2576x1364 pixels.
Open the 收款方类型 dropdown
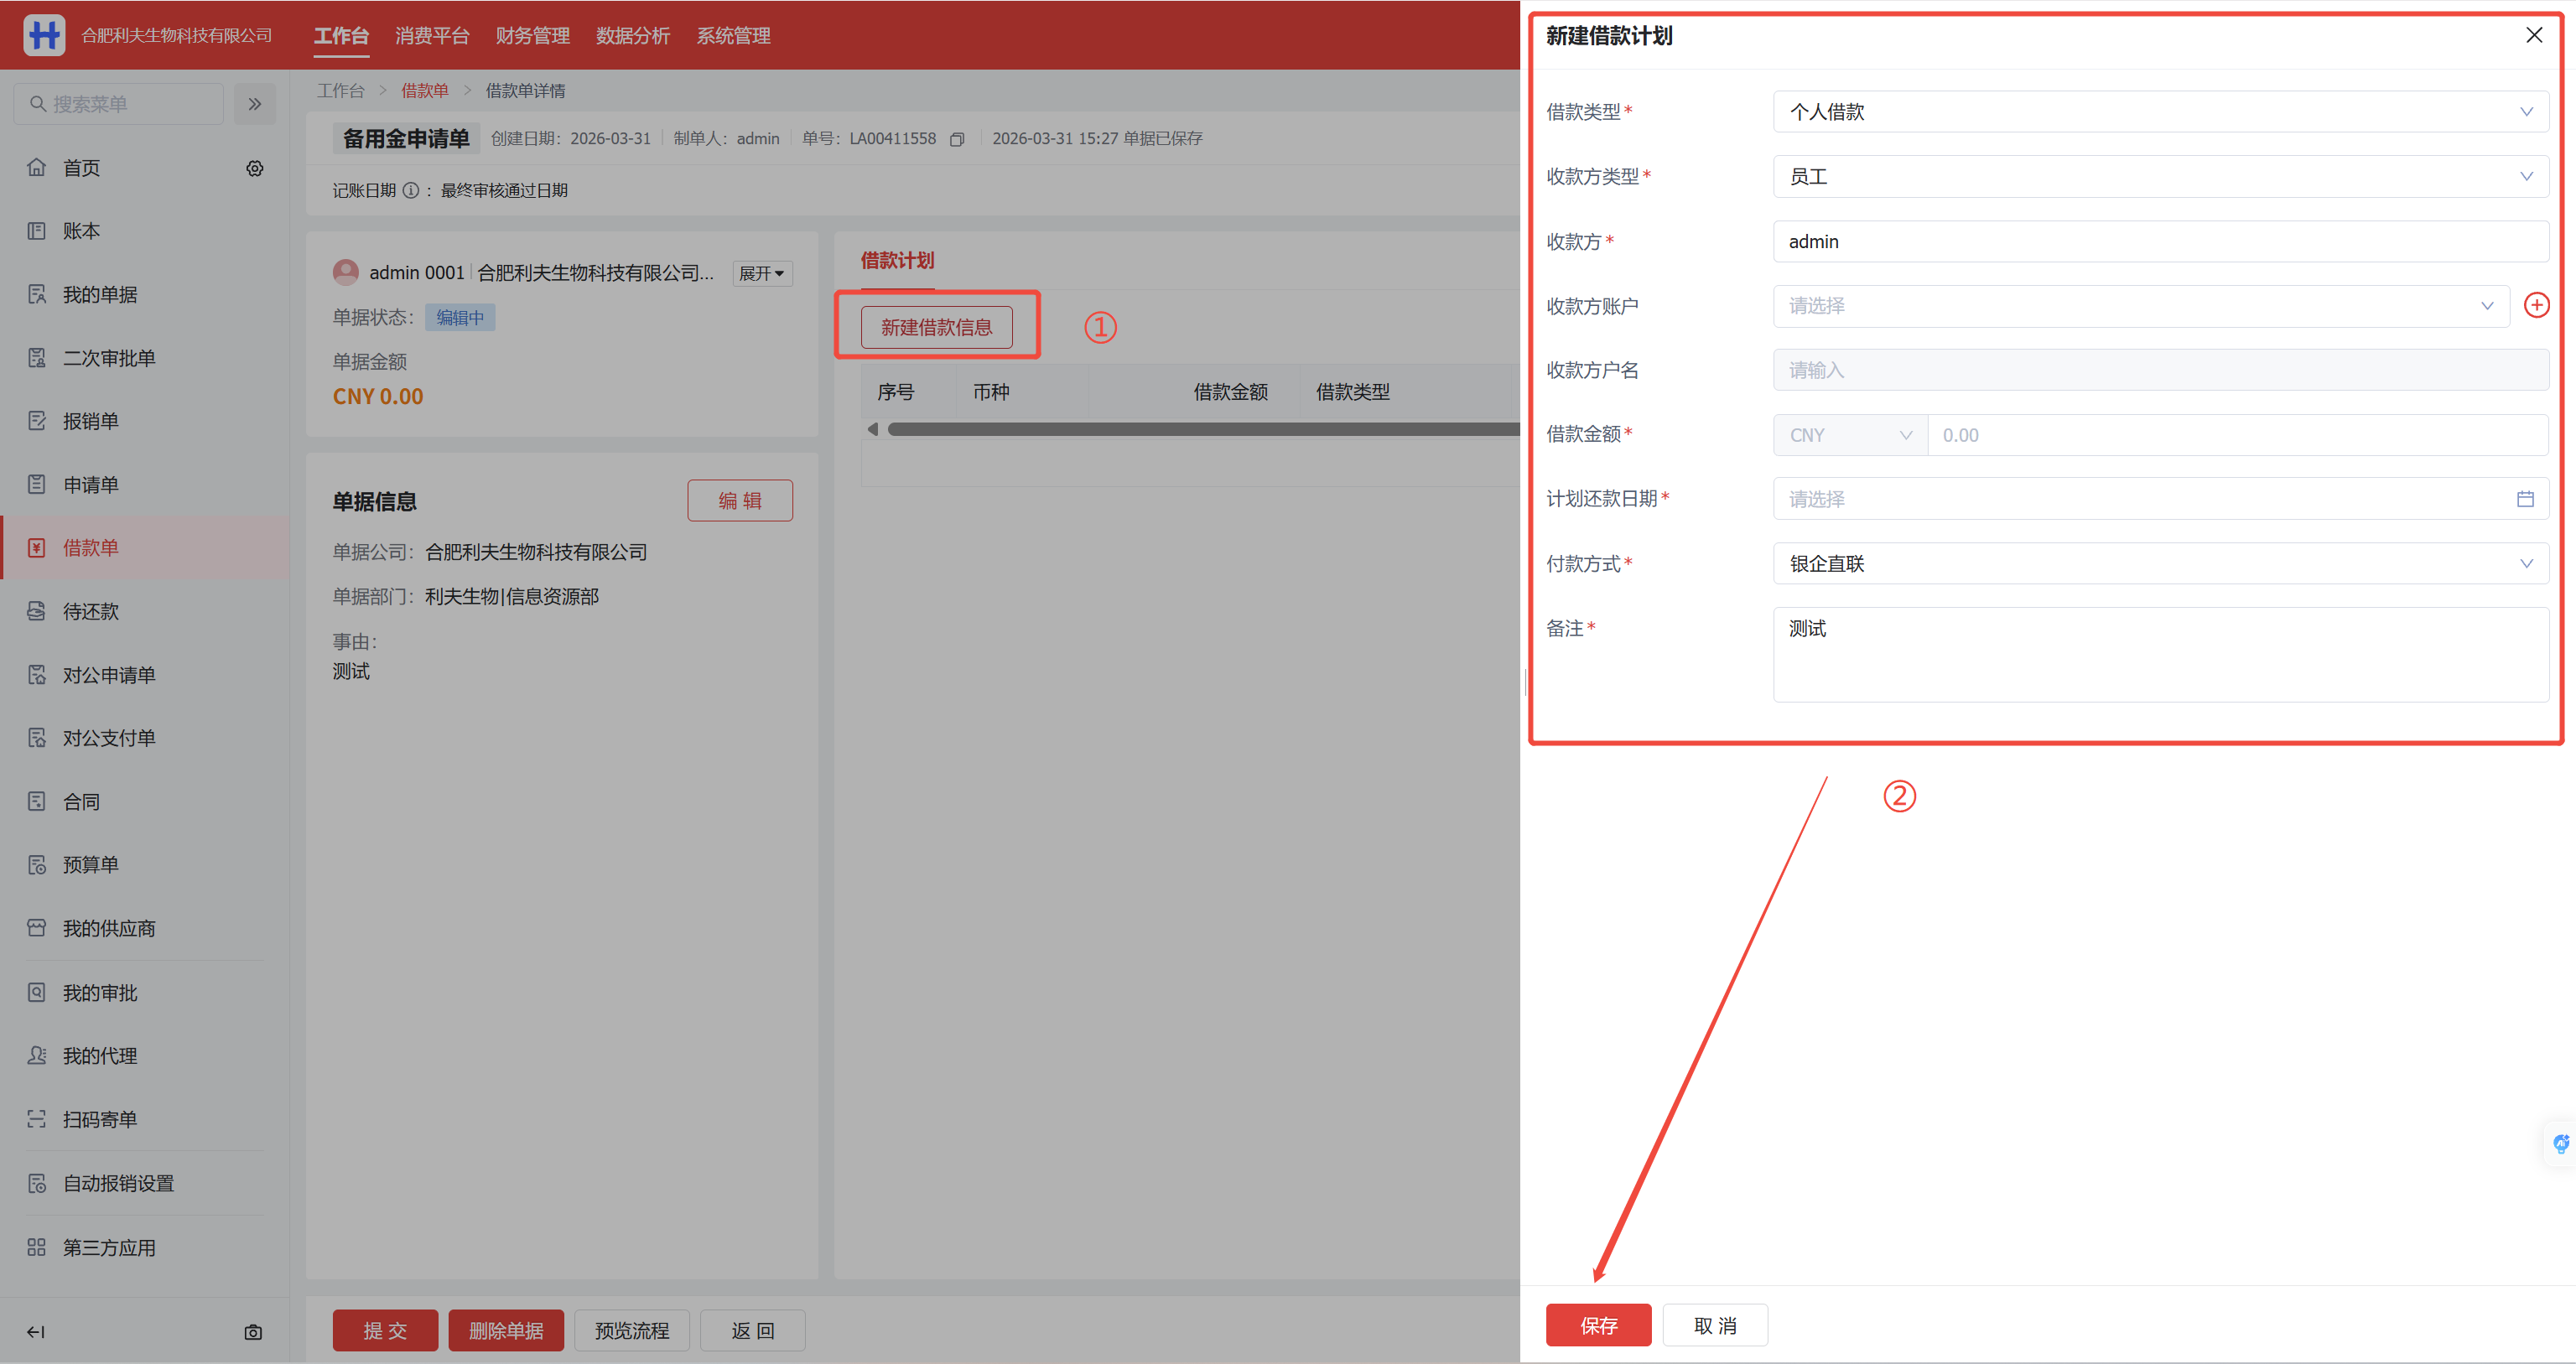coord(2160,177)
